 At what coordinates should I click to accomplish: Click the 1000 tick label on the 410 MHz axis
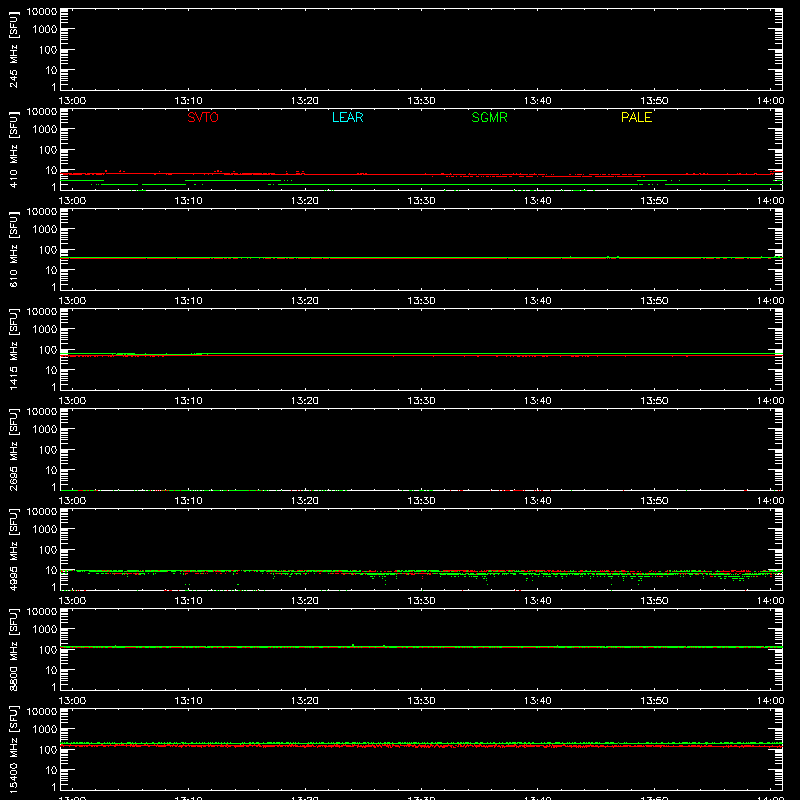click(45, 130)
